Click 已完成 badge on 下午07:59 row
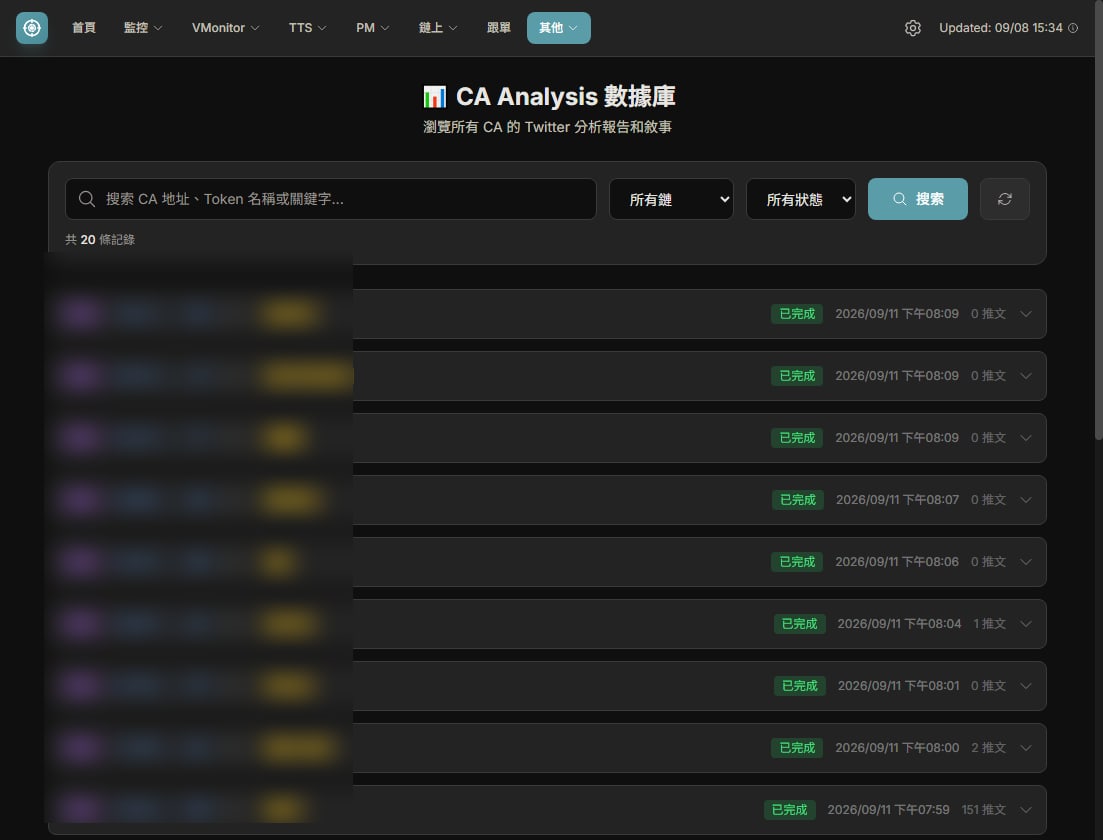1103x840 pixels. pyautogui.click(x=789, y=809)
